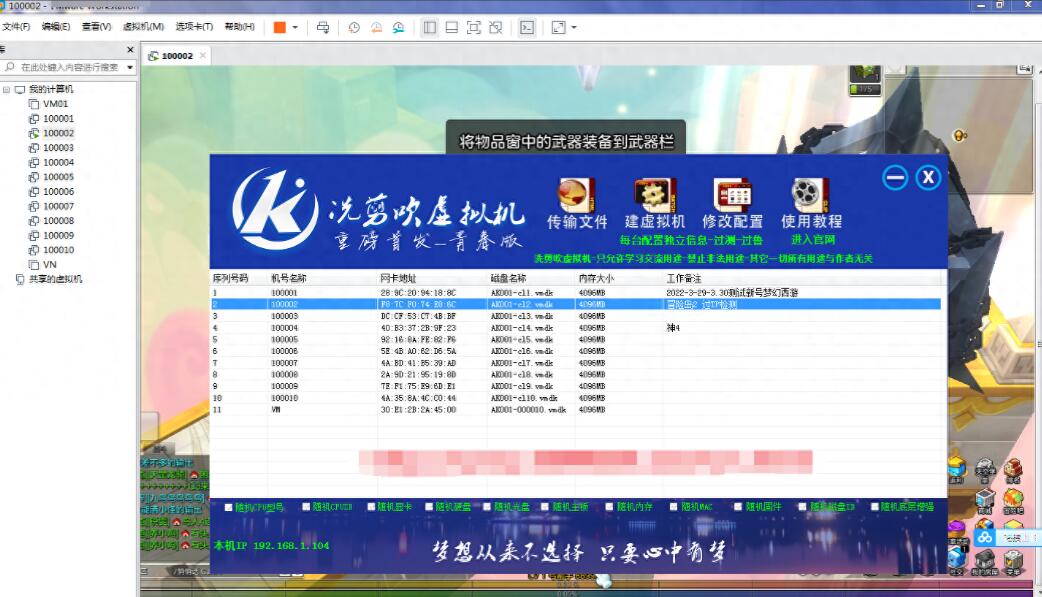The height and width of the screenshot is (597, 1042).
Task: Close the 虚拟机 manager dialog with the X button
Action: coord(928,178)
